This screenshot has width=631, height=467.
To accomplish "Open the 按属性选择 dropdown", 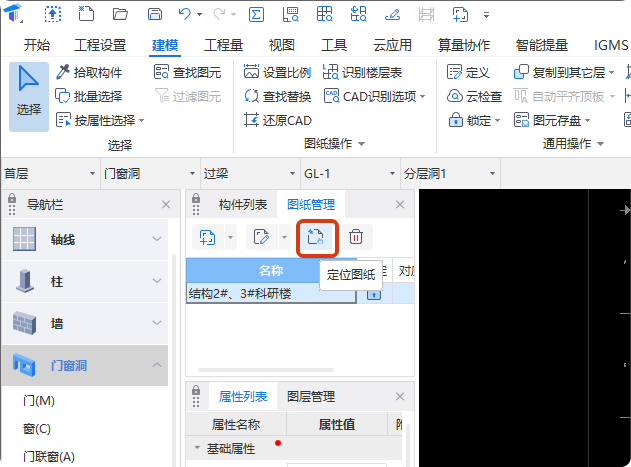I will [142, 120].
